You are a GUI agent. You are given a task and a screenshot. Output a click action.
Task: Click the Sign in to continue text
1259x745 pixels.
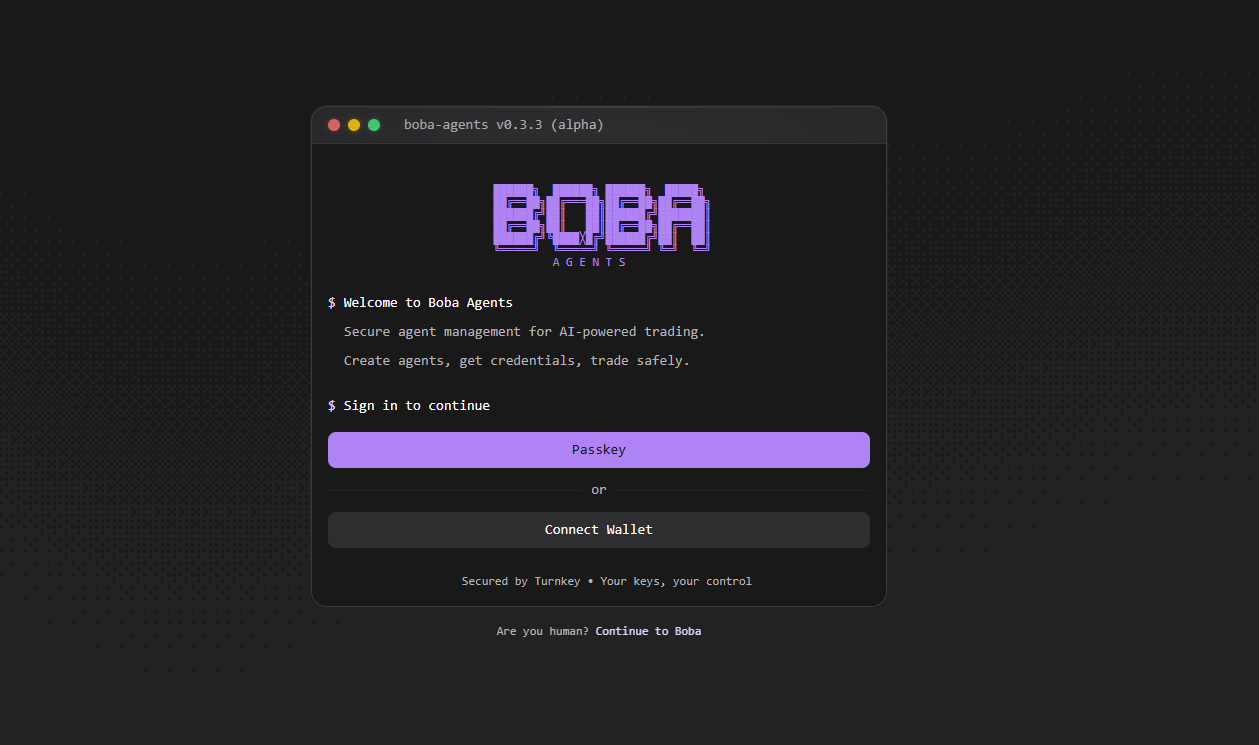(417, 406)
